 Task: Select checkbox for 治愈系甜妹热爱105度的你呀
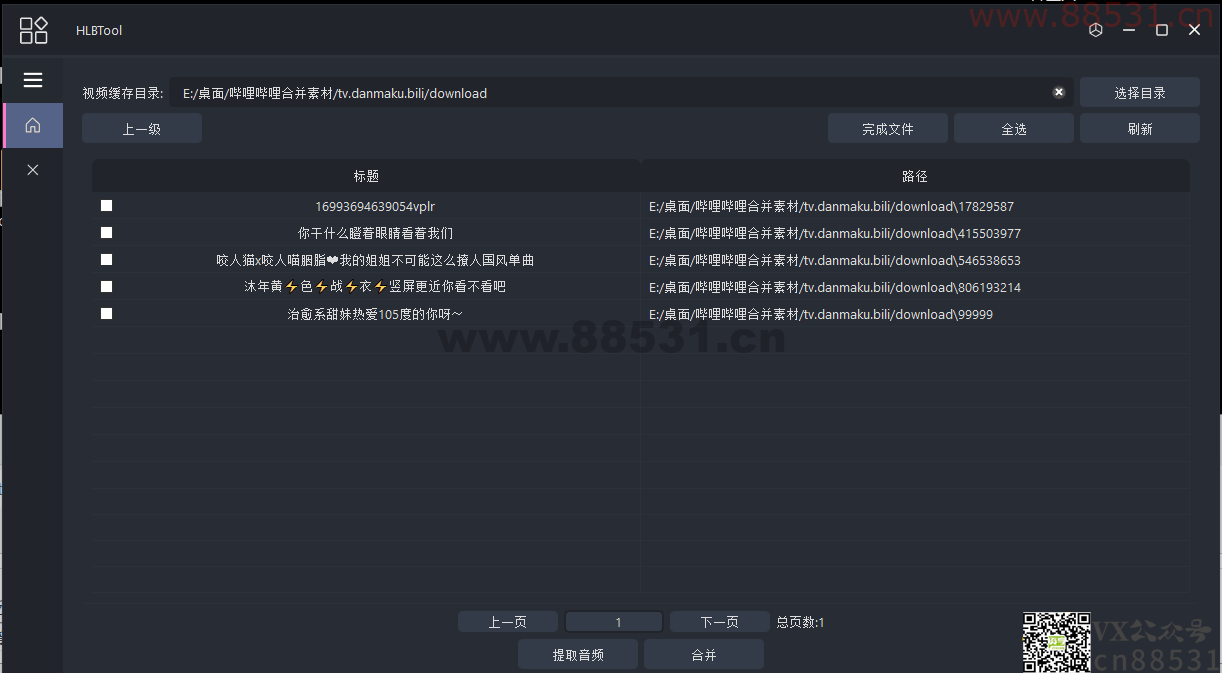(x=107, y=314)
